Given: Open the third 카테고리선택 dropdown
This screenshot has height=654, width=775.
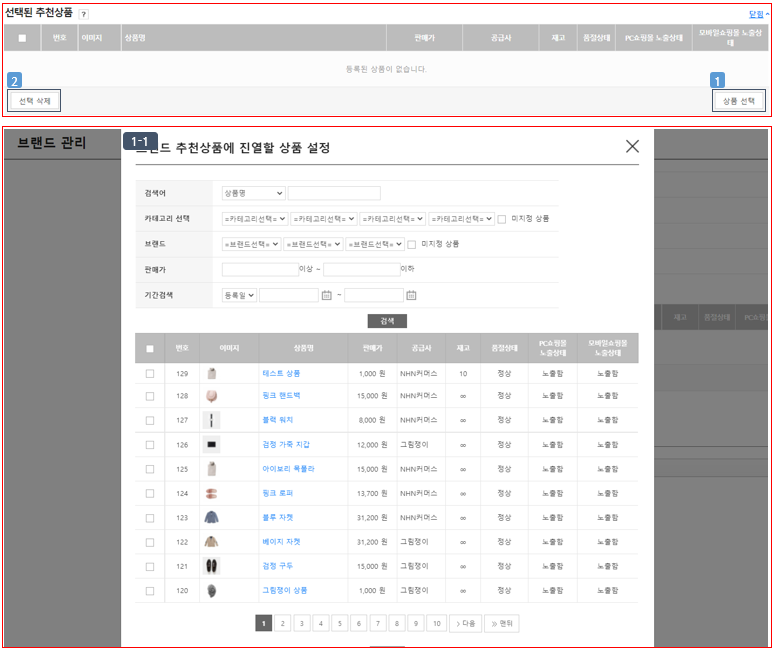Looking at the screenshot, I should [x=392, y=218].
